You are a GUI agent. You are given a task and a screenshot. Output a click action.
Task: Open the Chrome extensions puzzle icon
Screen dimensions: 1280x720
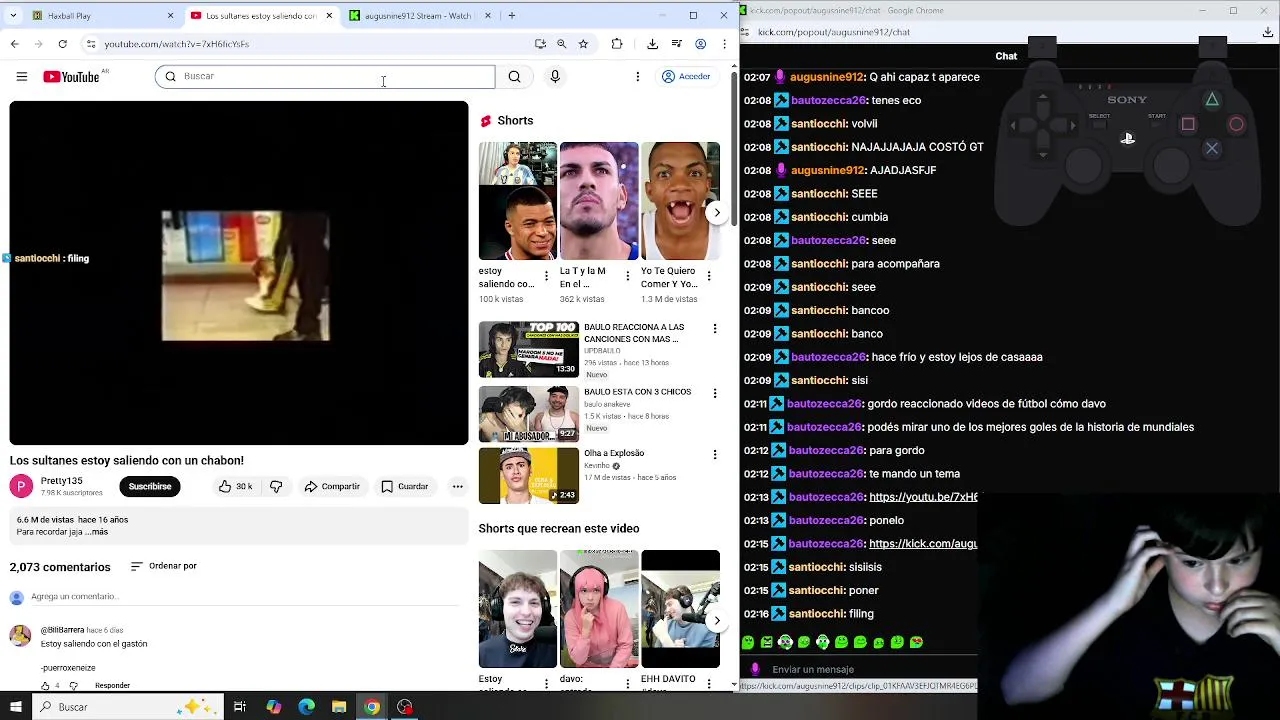pyautogui.click(x=617, y=44)
